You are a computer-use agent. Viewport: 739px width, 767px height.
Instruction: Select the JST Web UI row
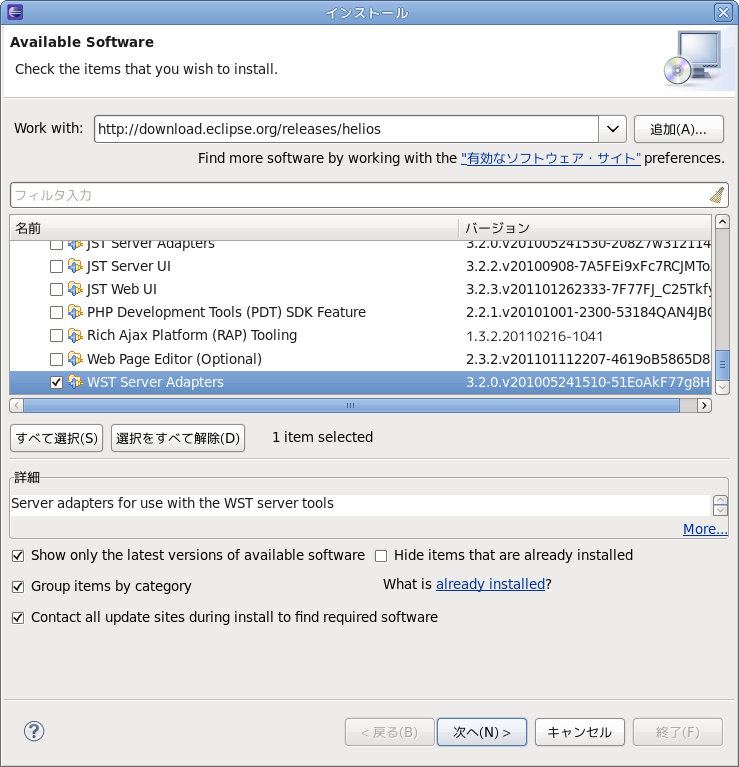[360, 289]
